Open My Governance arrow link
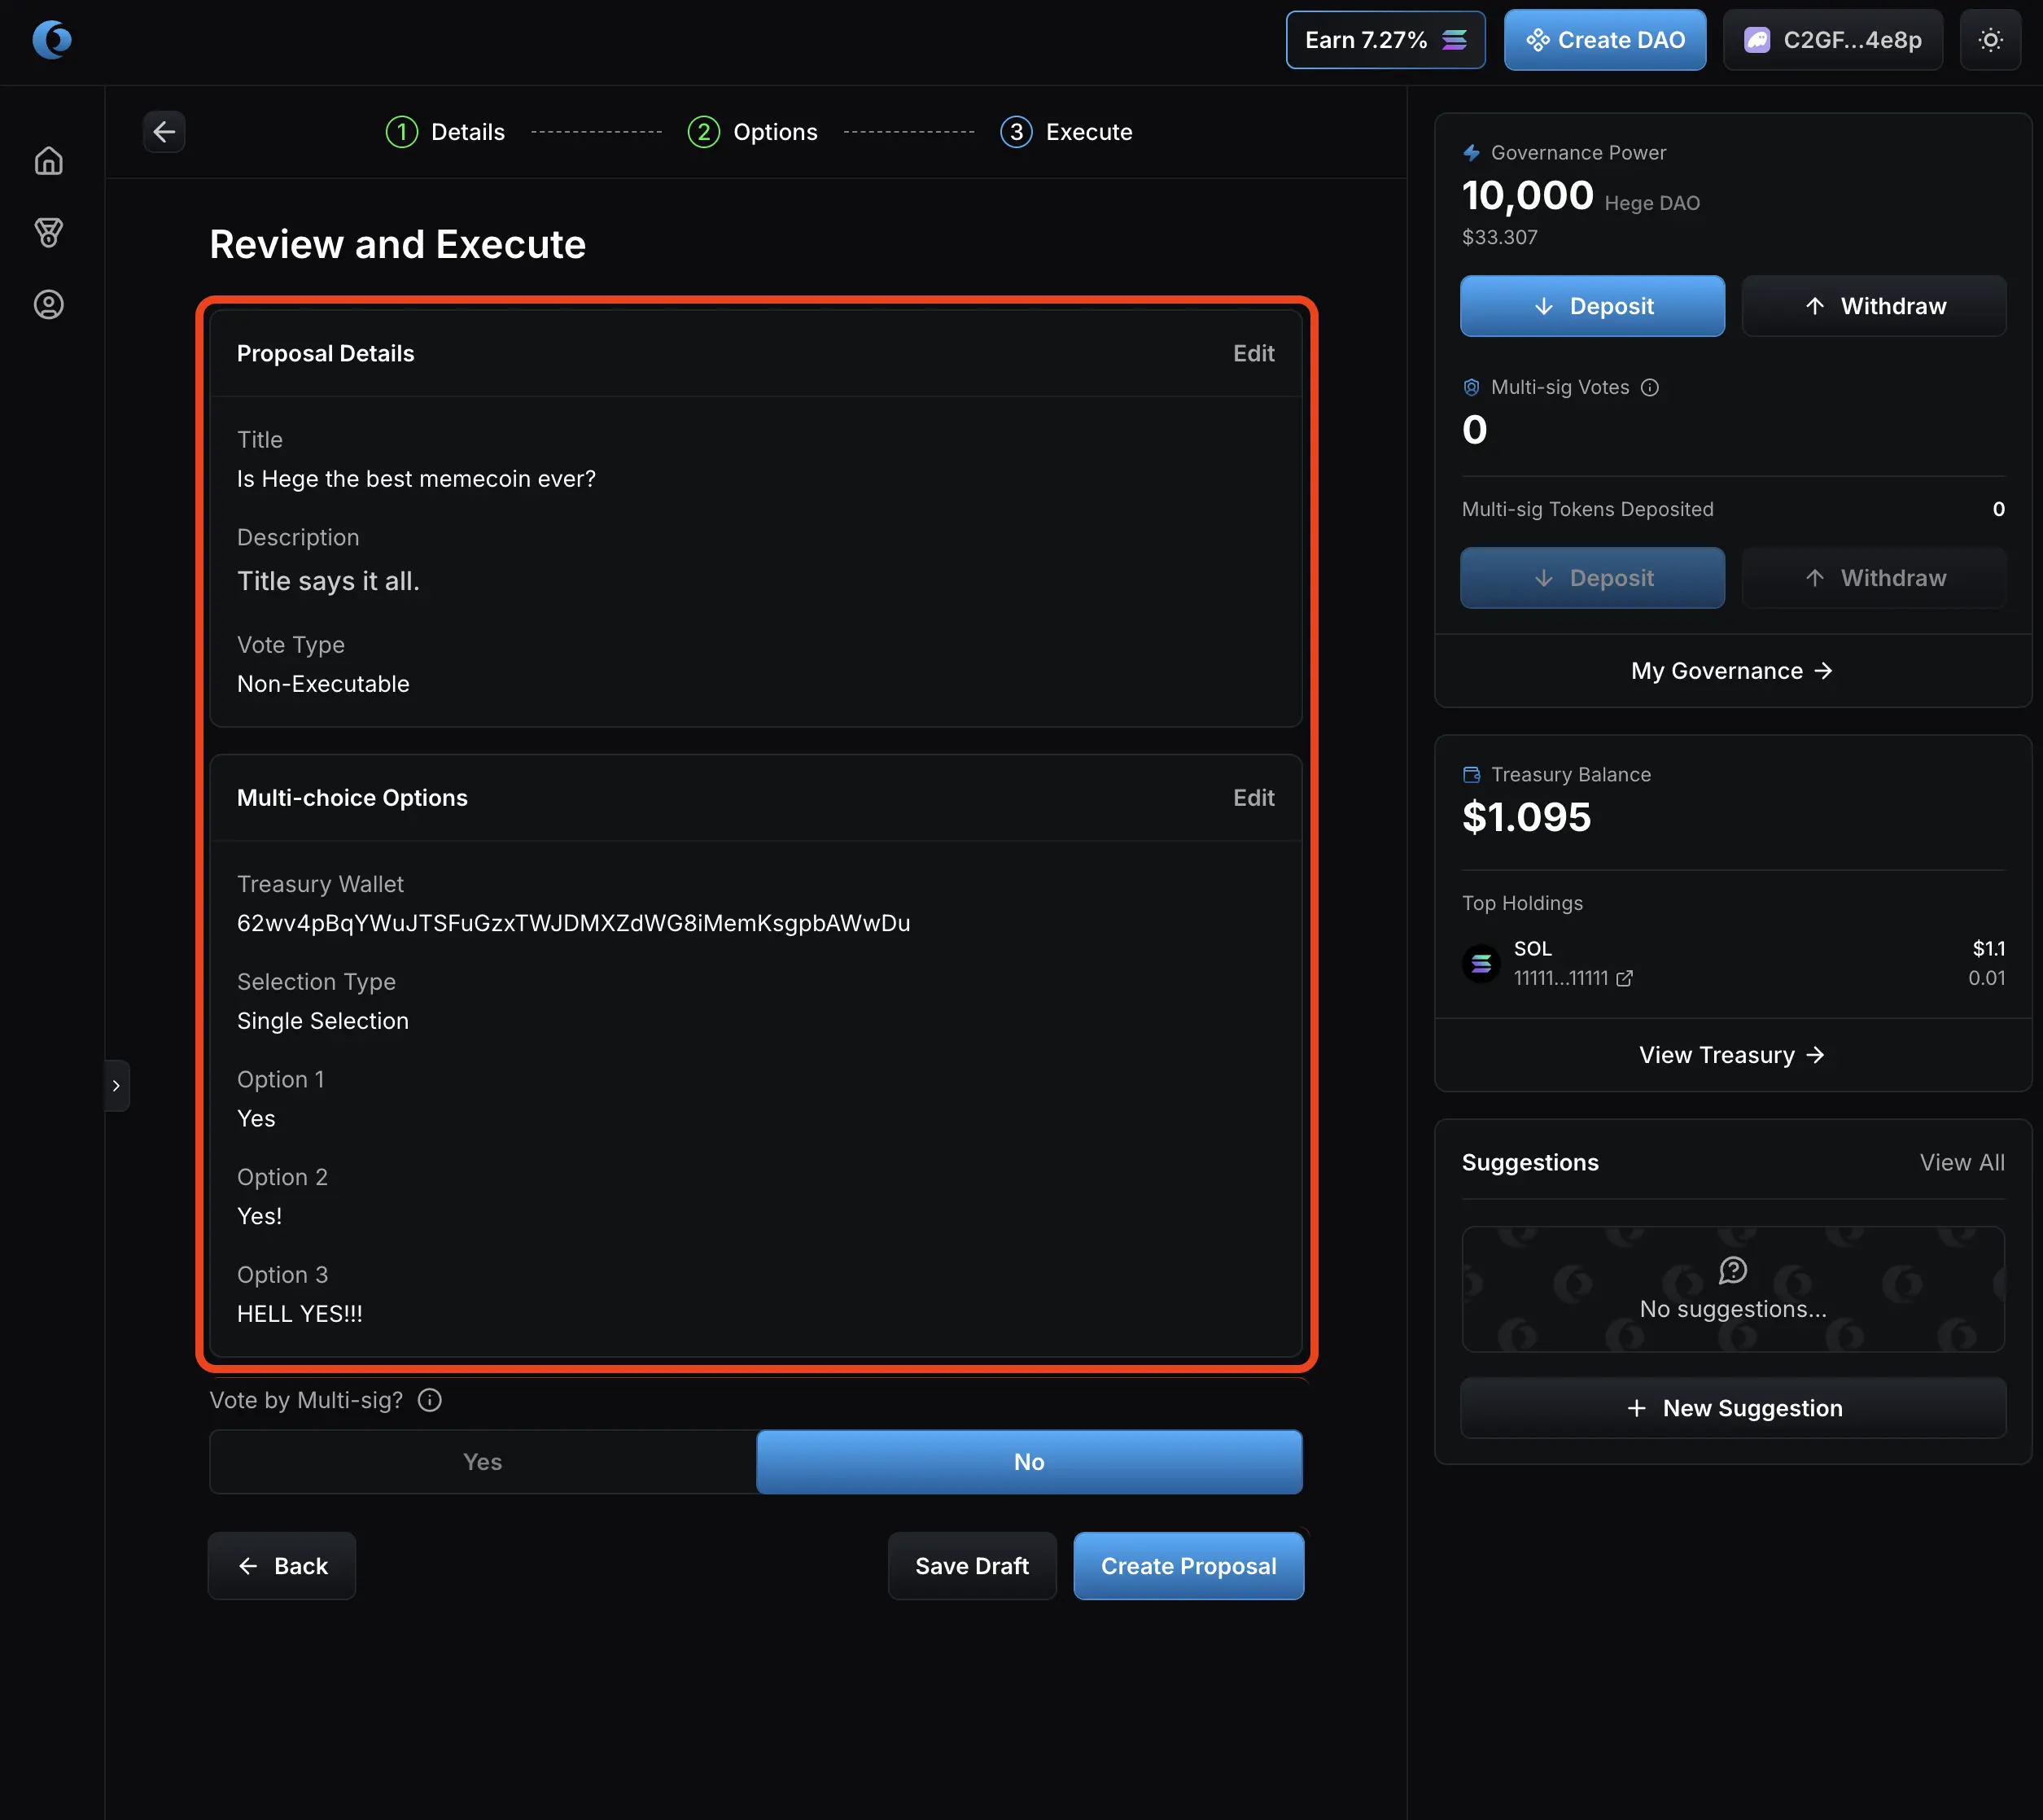2043x1820 pixels. point(1732,671)
